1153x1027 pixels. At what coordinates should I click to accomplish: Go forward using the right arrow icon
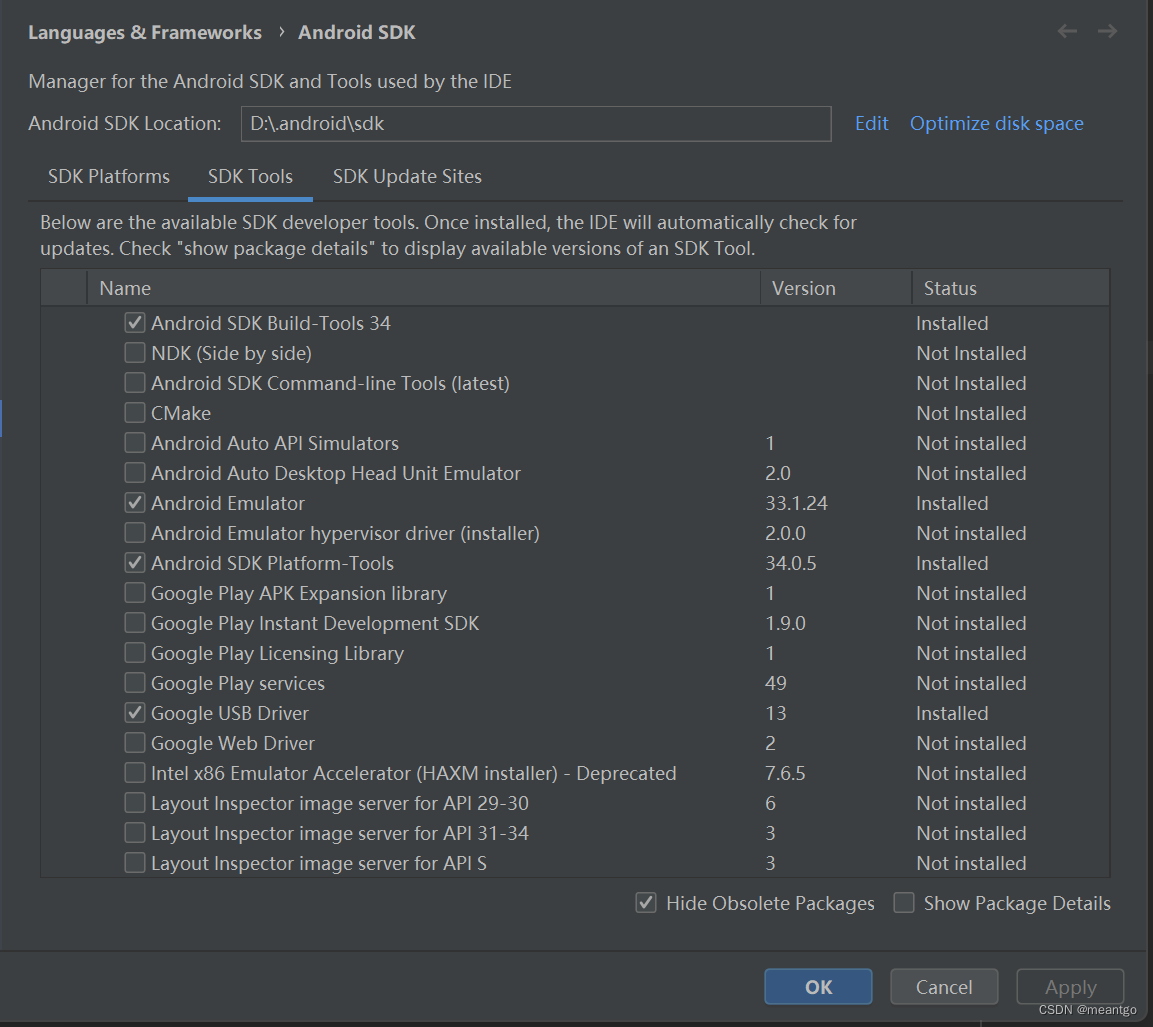[1107, 31]
